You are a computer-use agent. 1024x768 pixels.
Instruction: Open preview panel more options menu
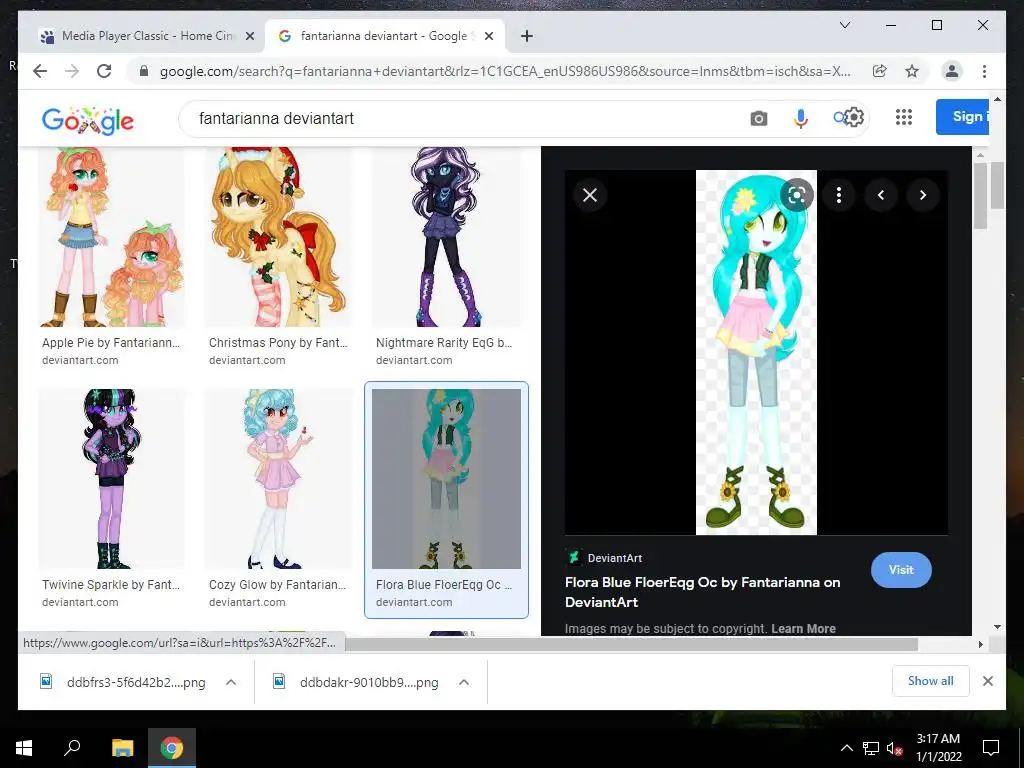point(839,195)
